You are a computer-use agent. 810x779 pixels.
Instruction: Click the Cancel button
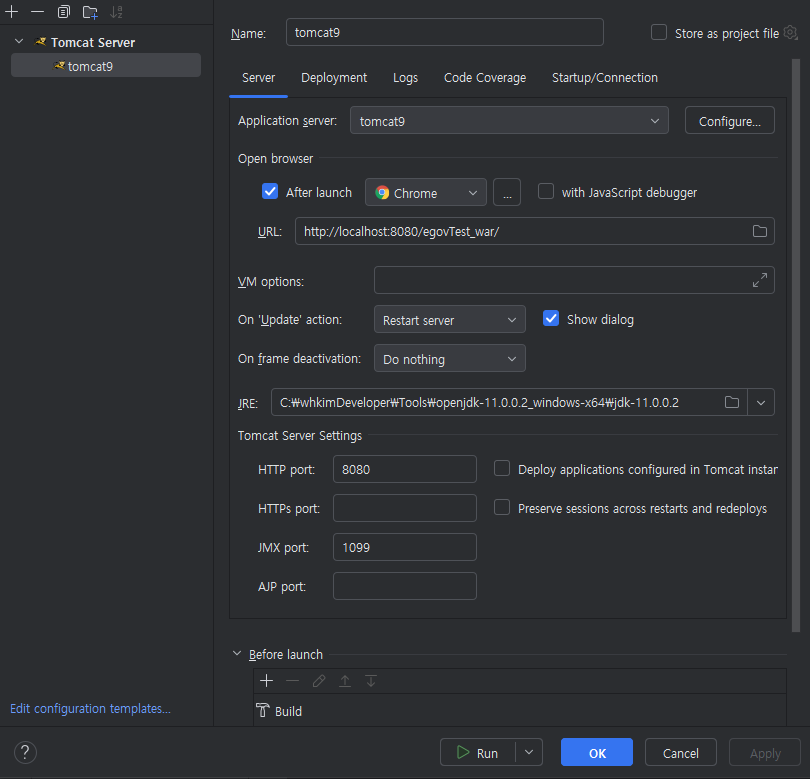click(680, 752)
